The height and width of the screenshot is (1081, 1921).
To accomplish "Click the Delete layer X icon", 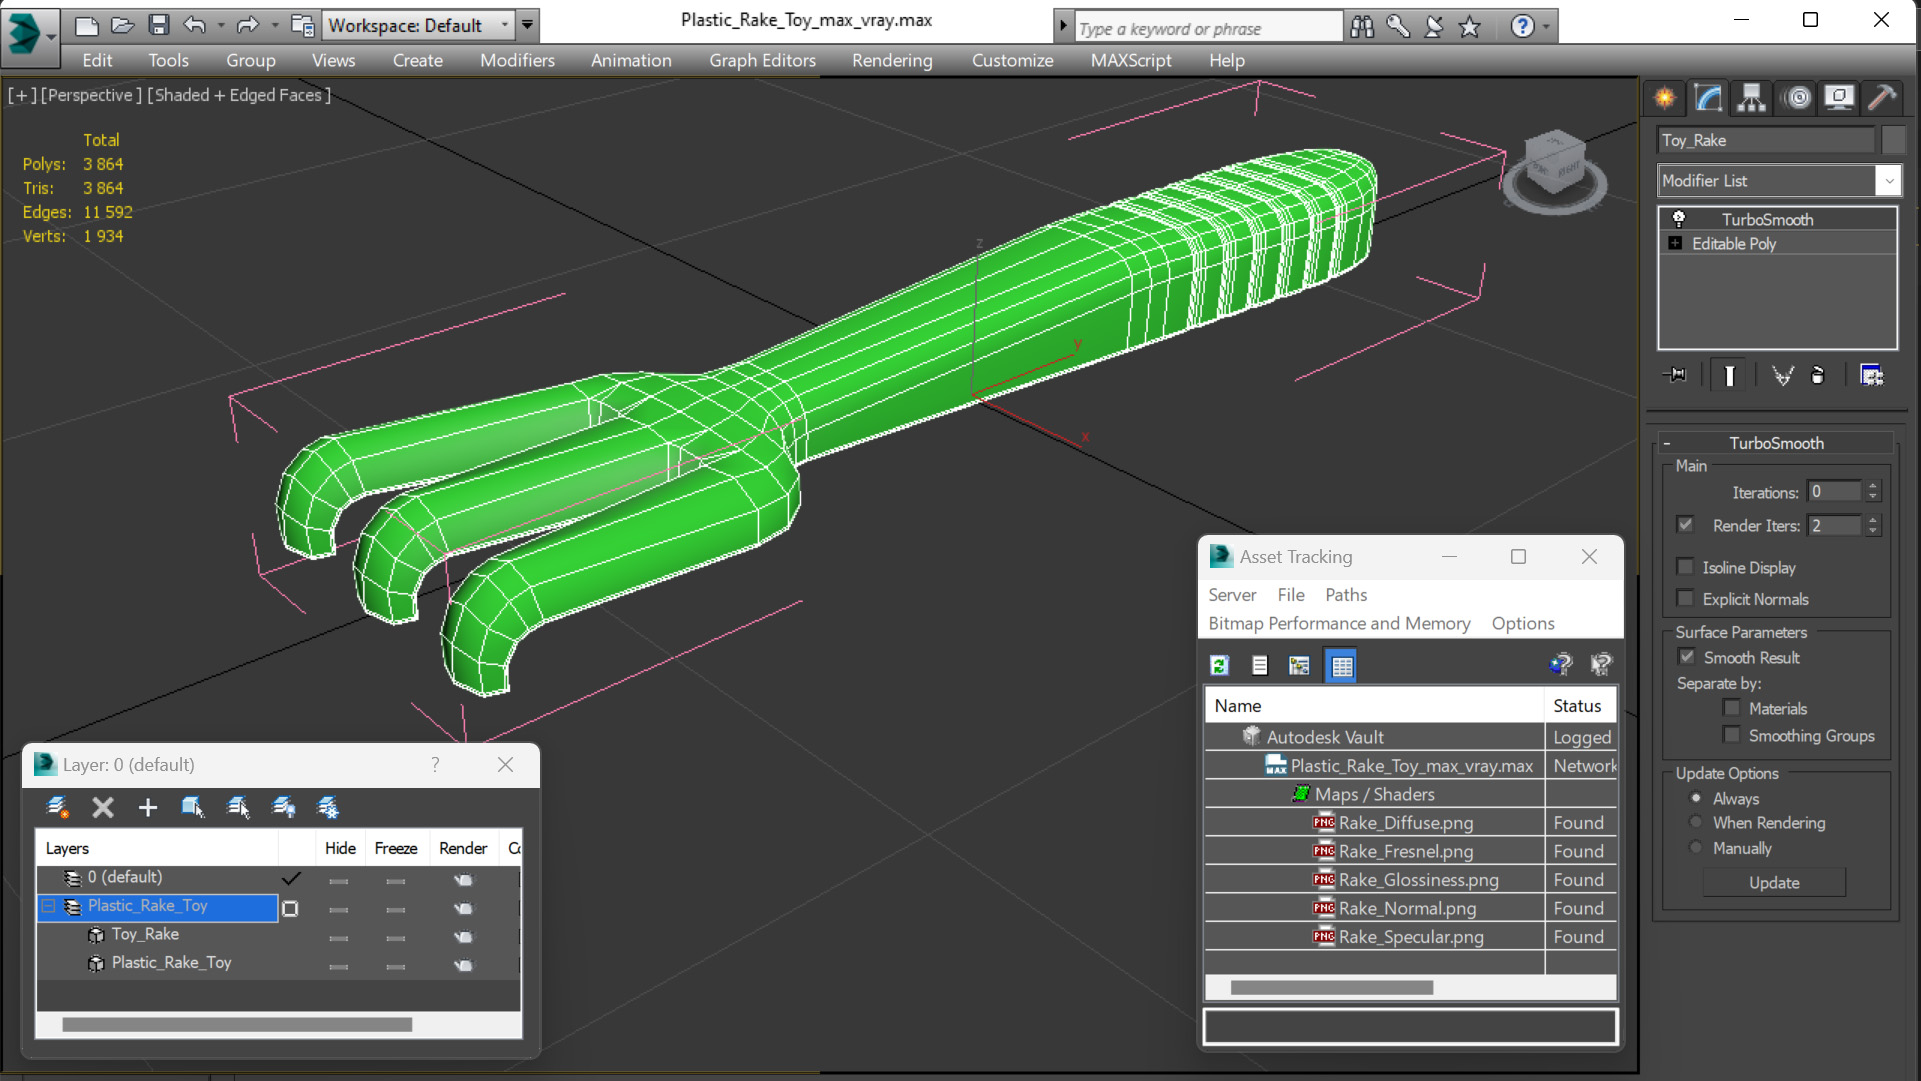I will tap(102, 807).
